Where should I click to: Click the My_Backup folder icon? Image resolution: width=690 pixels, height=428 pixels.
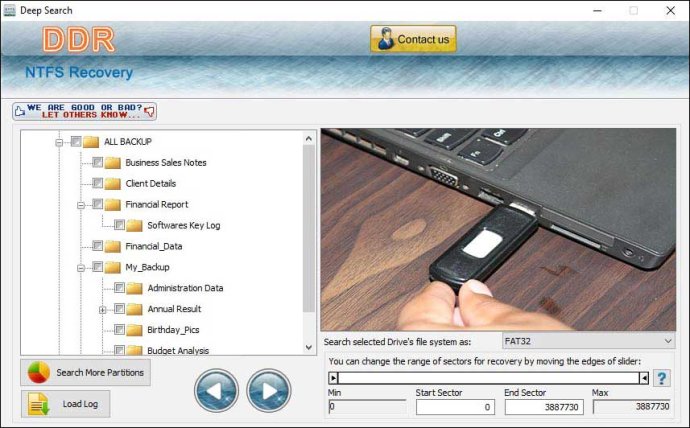[113, 267]
